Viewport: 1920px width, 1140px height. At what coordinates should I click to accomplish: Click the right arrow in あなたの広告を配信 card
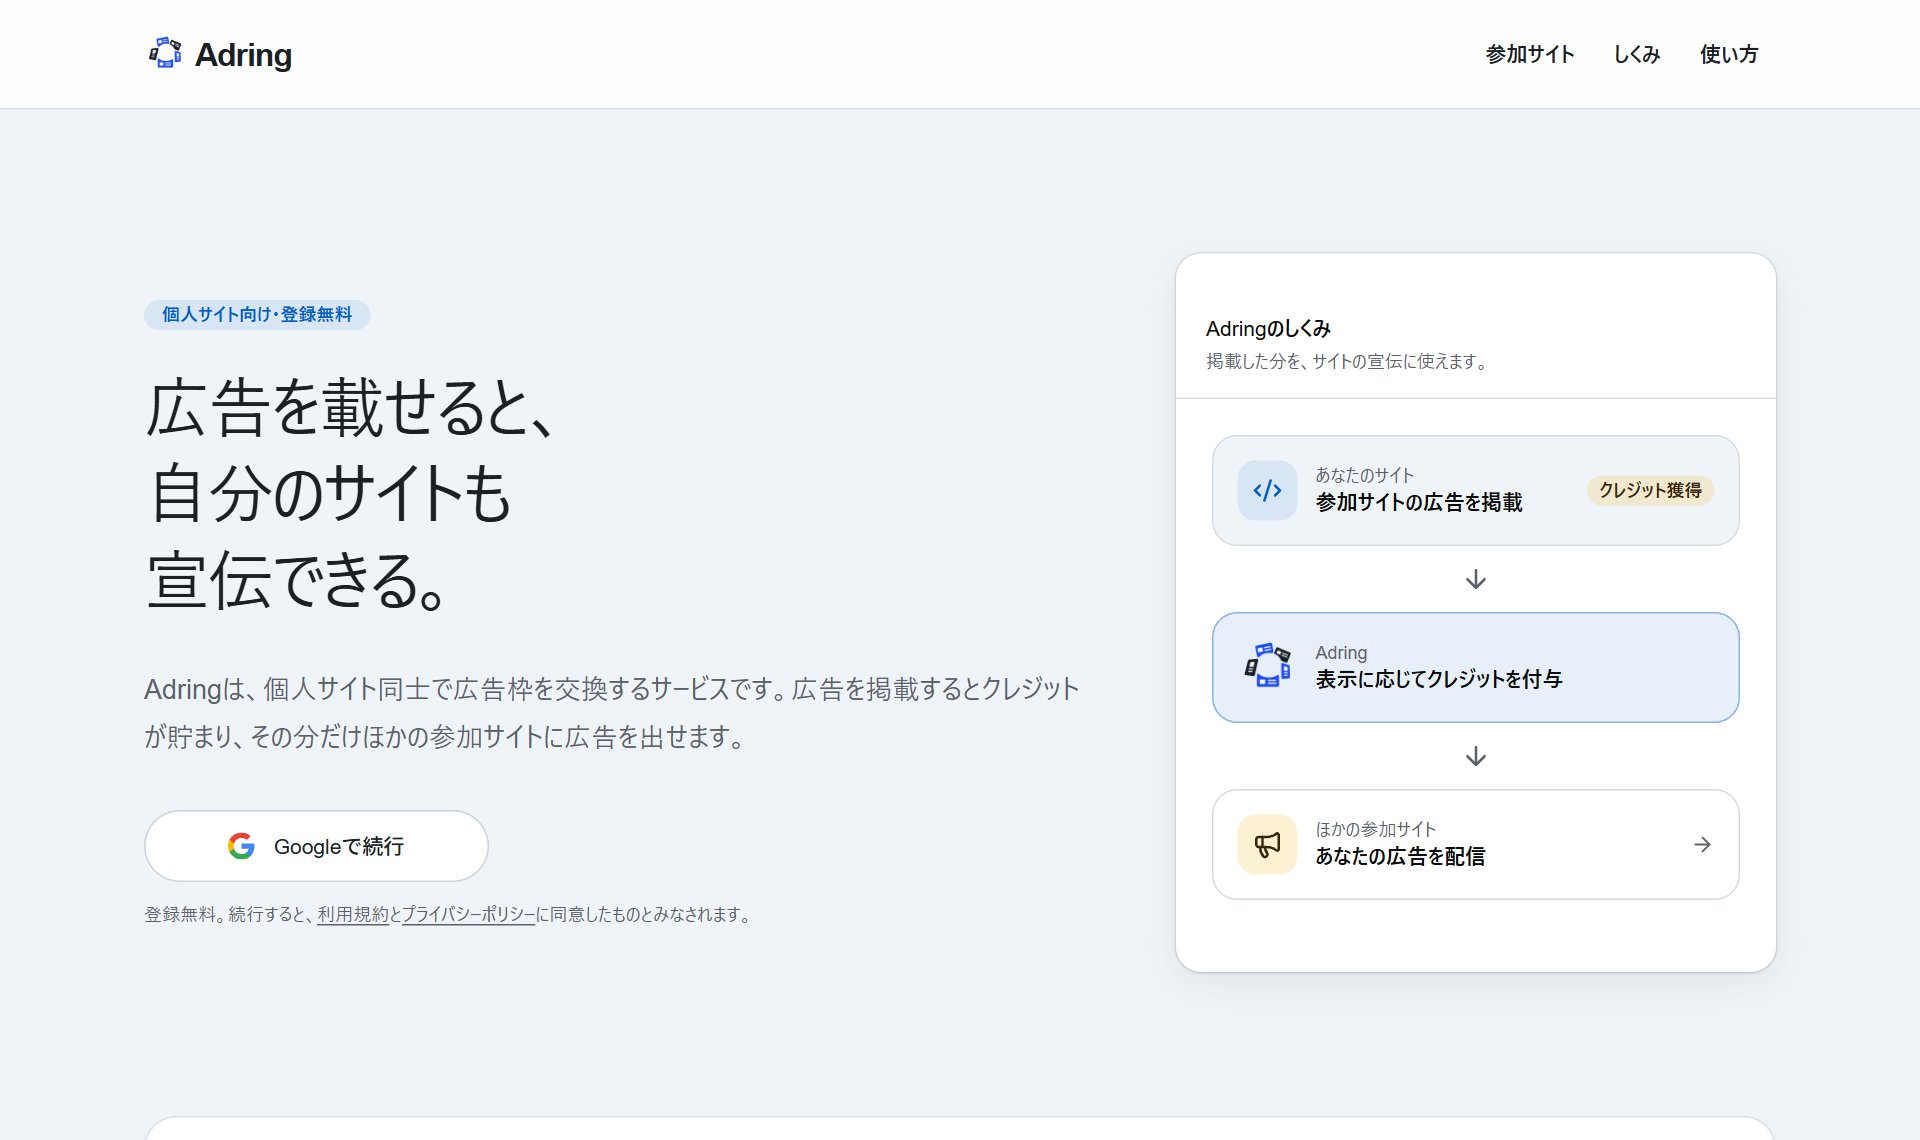(1702, 845)
